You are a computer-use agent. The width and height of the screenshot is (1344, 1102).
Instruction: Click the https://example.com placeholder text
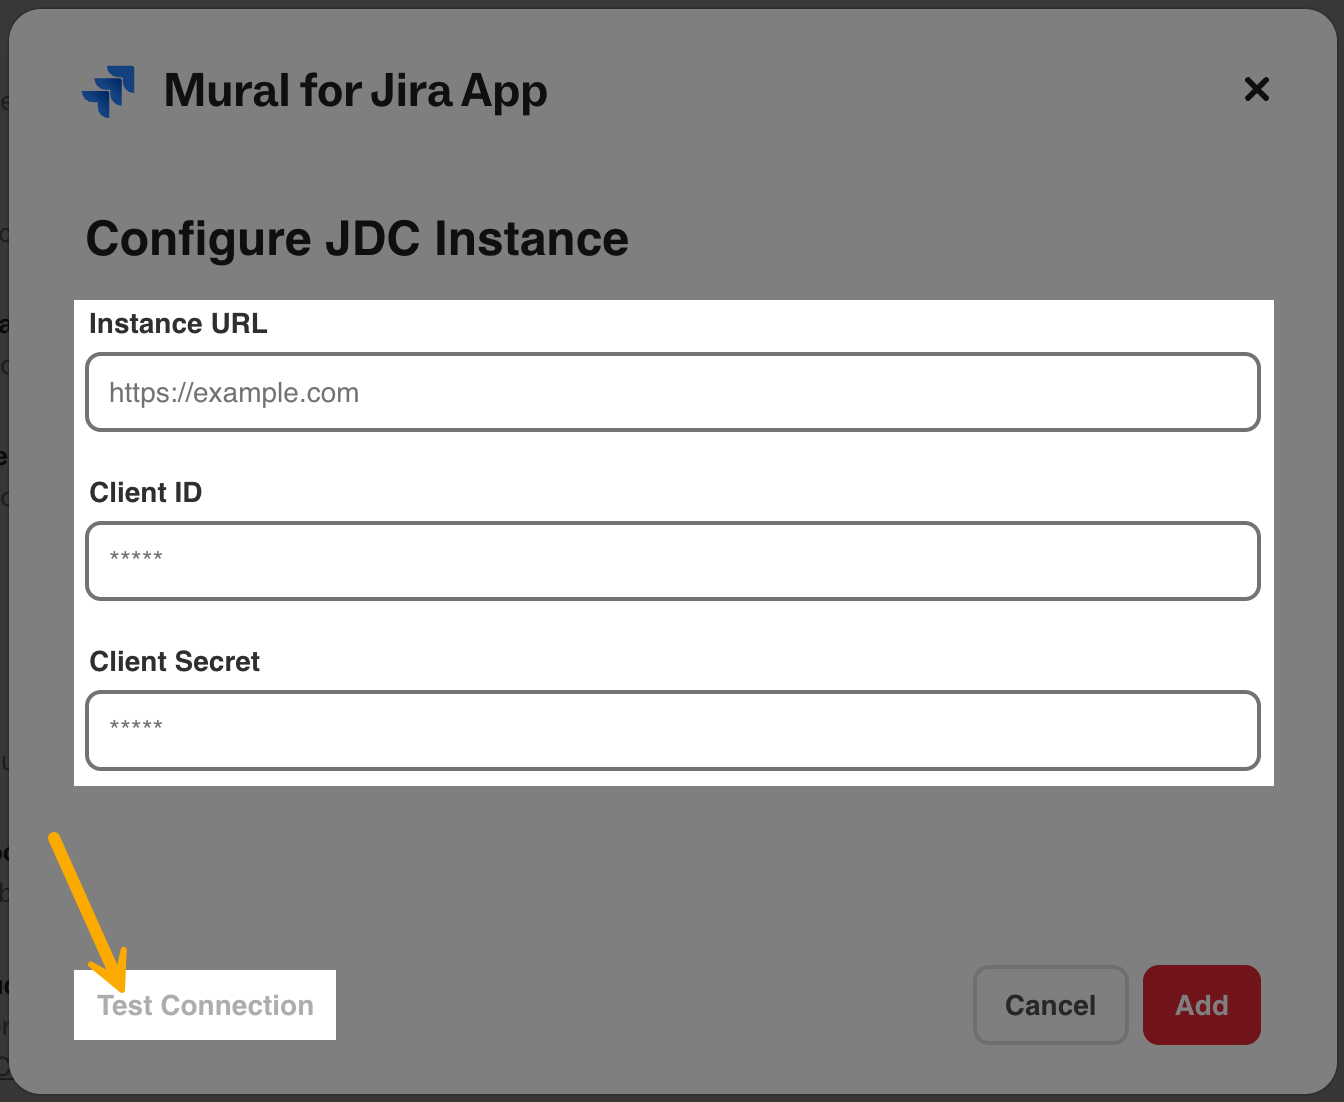point(233,392)
